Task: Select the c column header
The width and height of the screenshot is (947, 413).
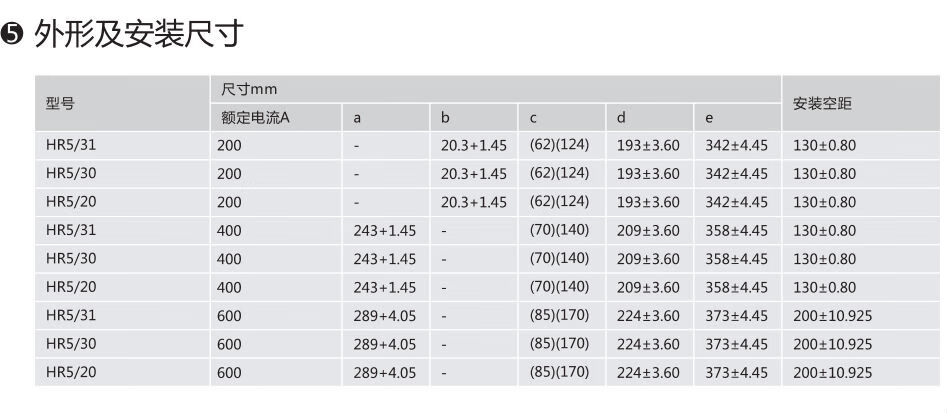Action: [x=534, y=117]
